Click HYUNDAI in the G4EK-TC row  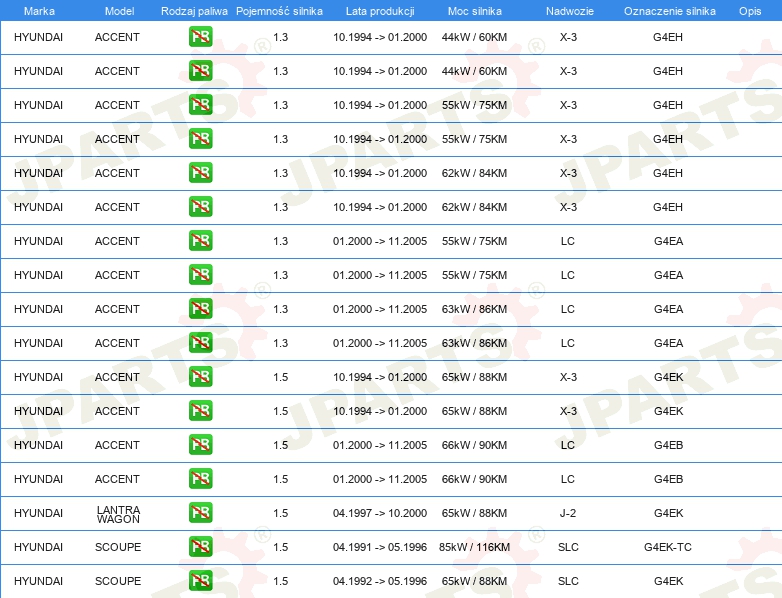coord(38,547)
